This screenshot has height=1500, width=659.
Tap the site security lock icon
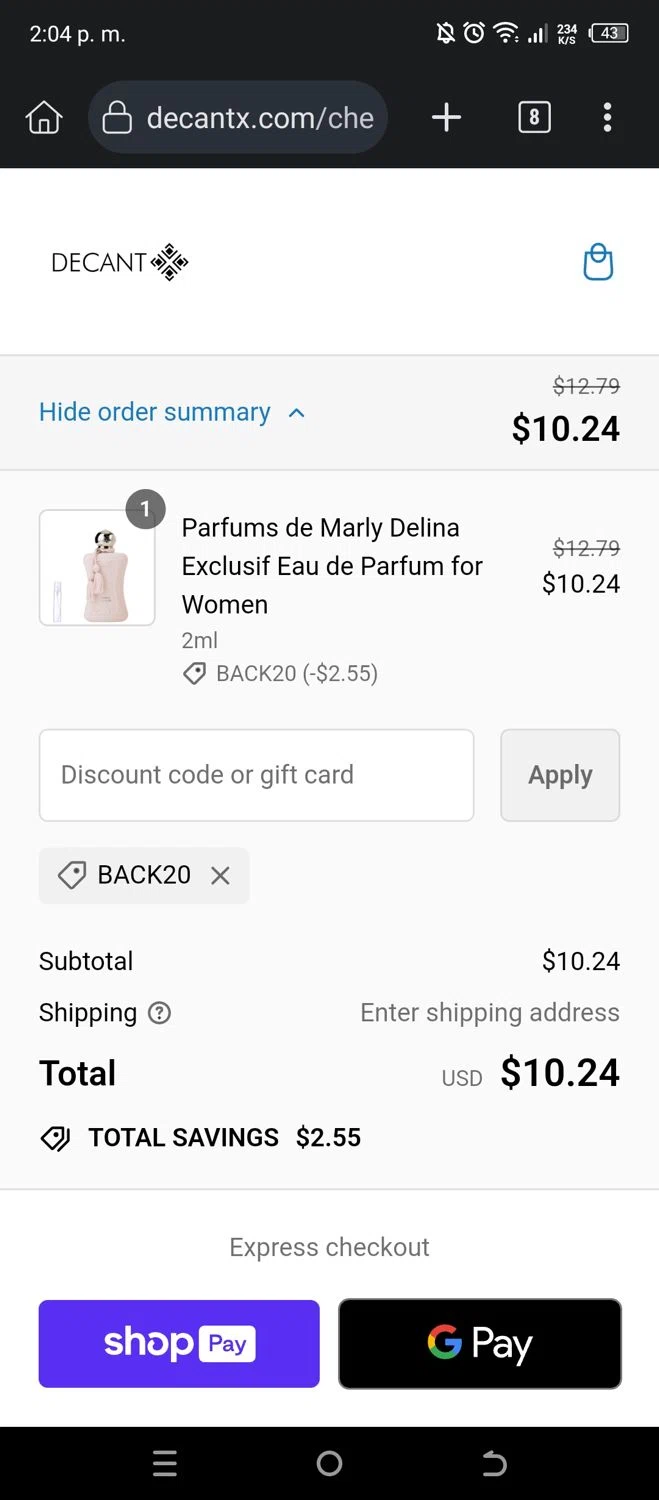pos(117,118)
